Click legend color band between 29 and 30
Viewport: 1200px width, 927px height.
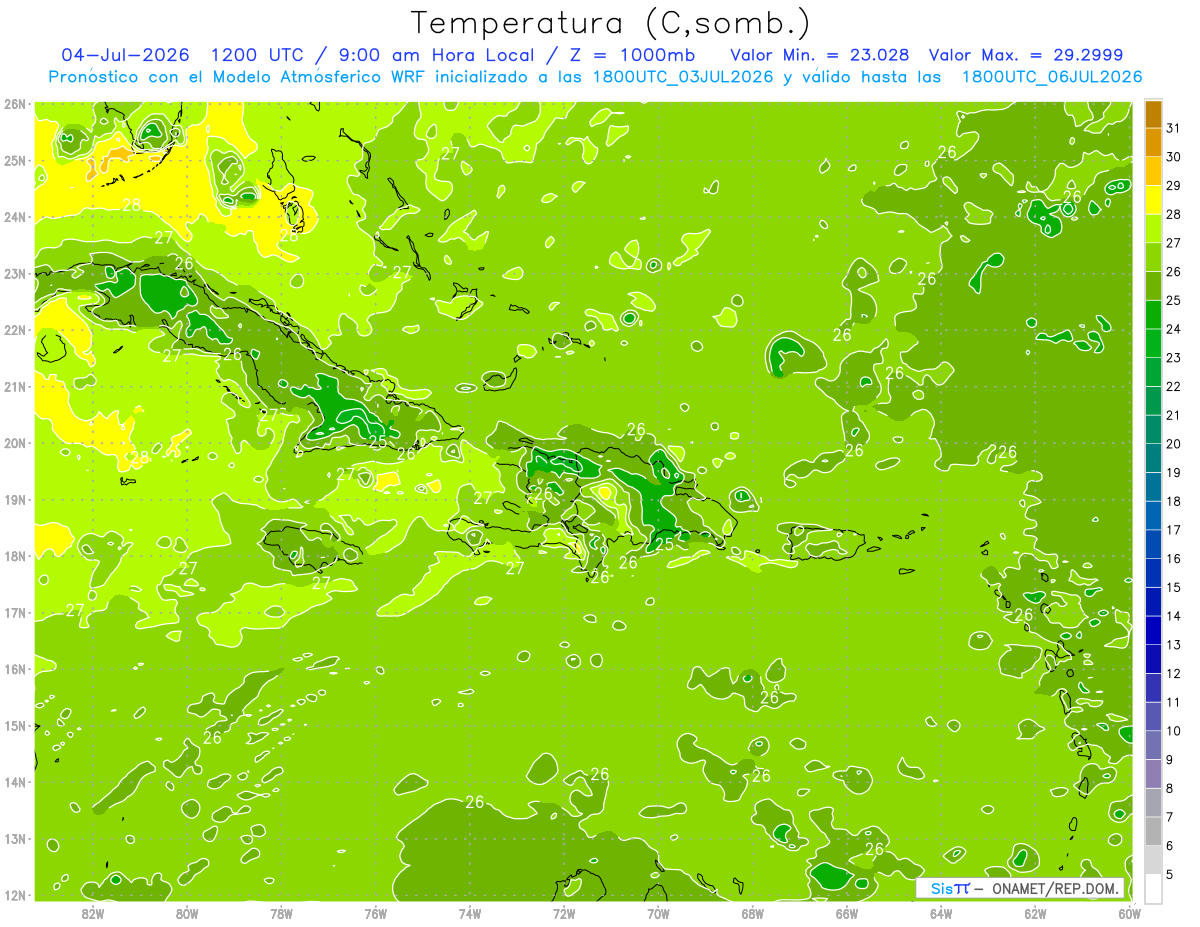1153,171
